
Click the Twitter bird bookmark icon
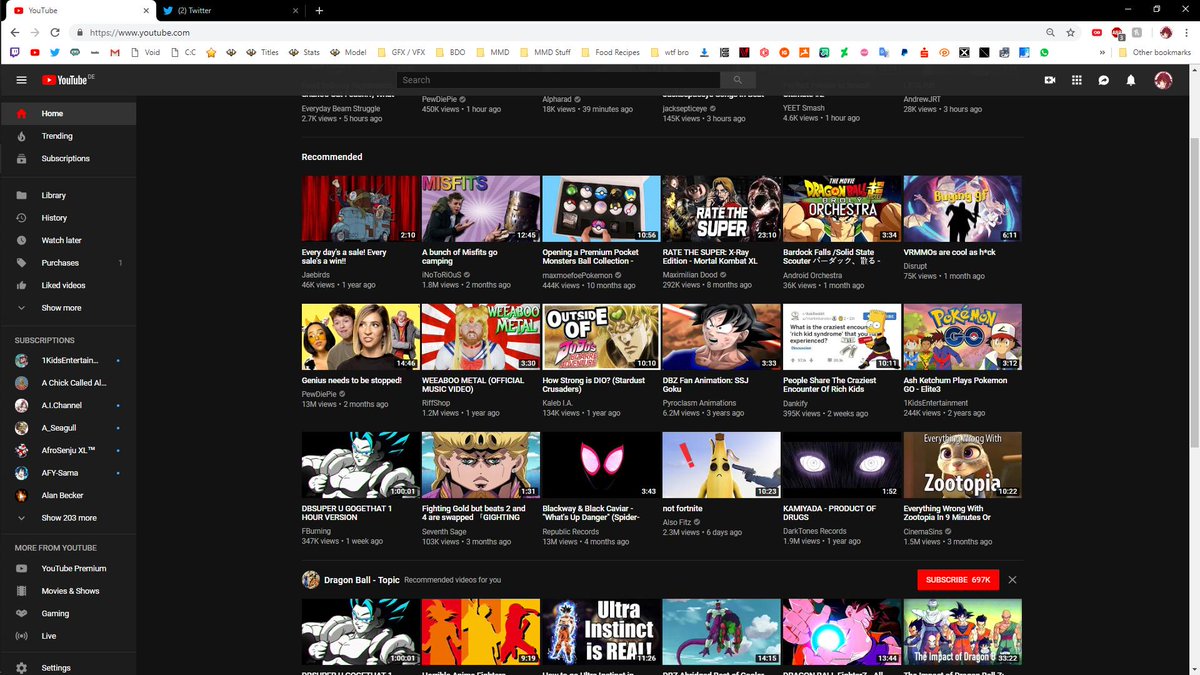click(x=55, y=52)
